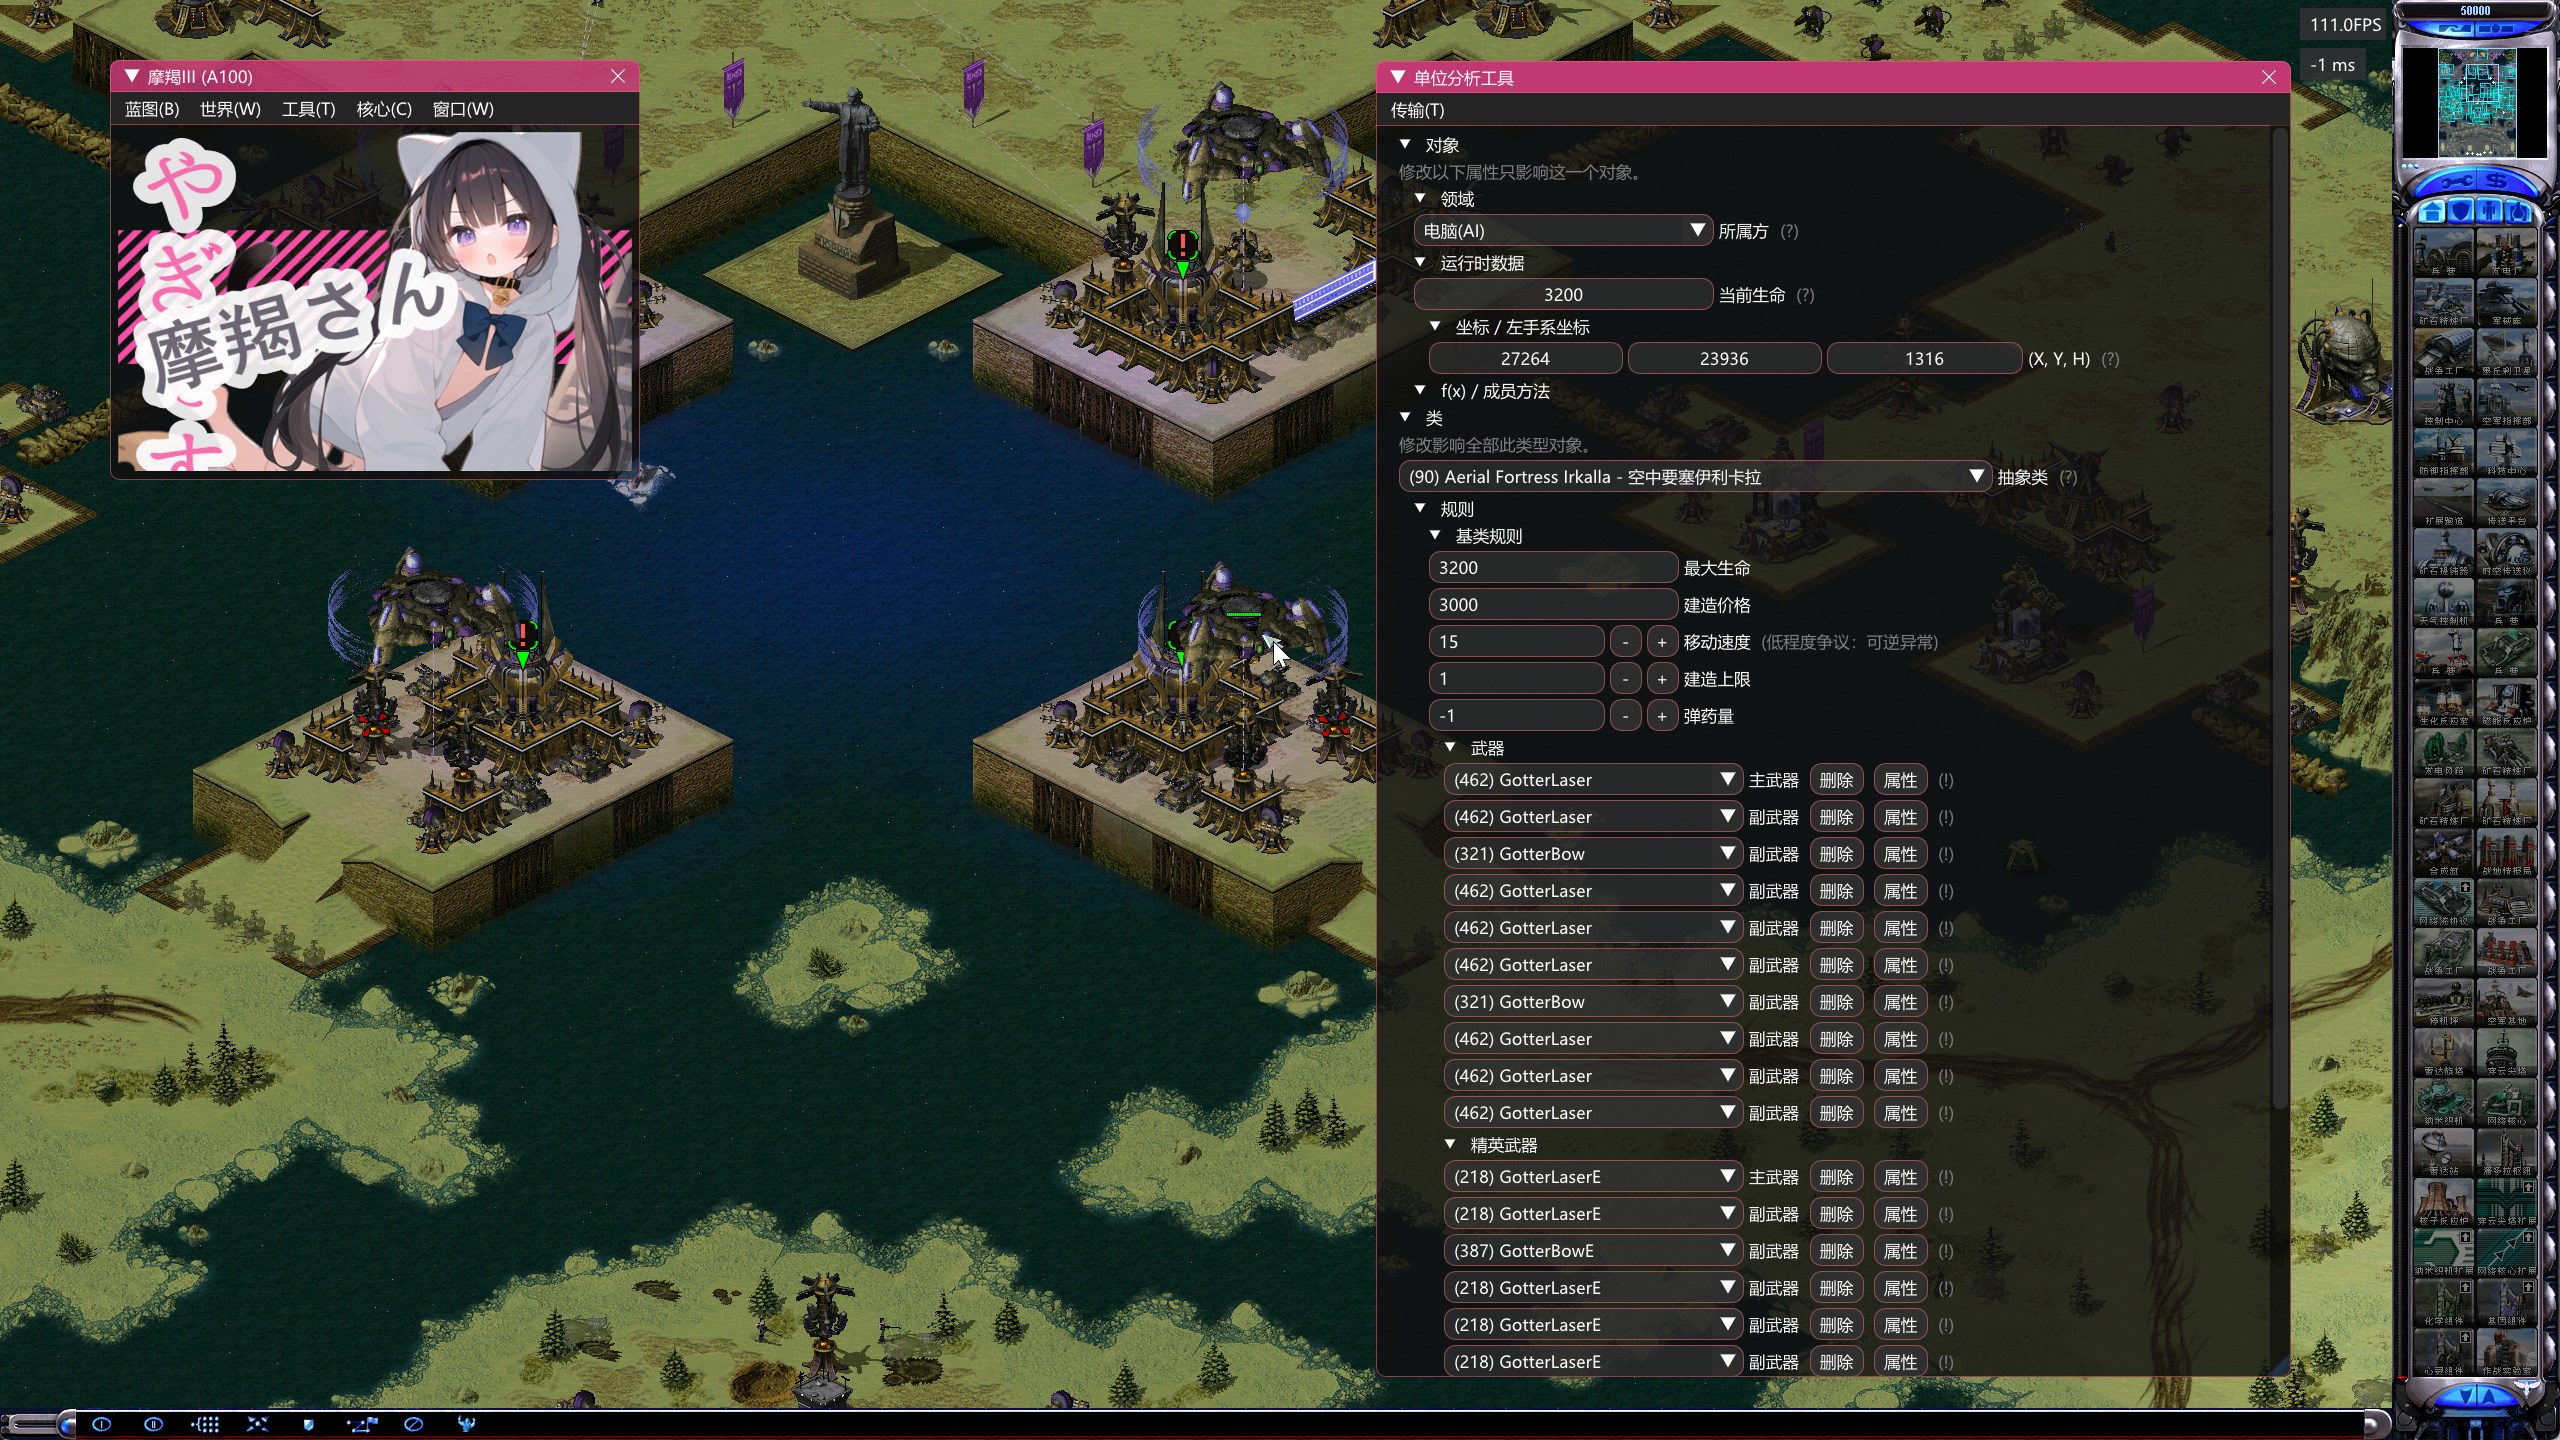Open the 所属方 owner dropdown
Viewport: 2560px width, 1440px height.
1562,231
